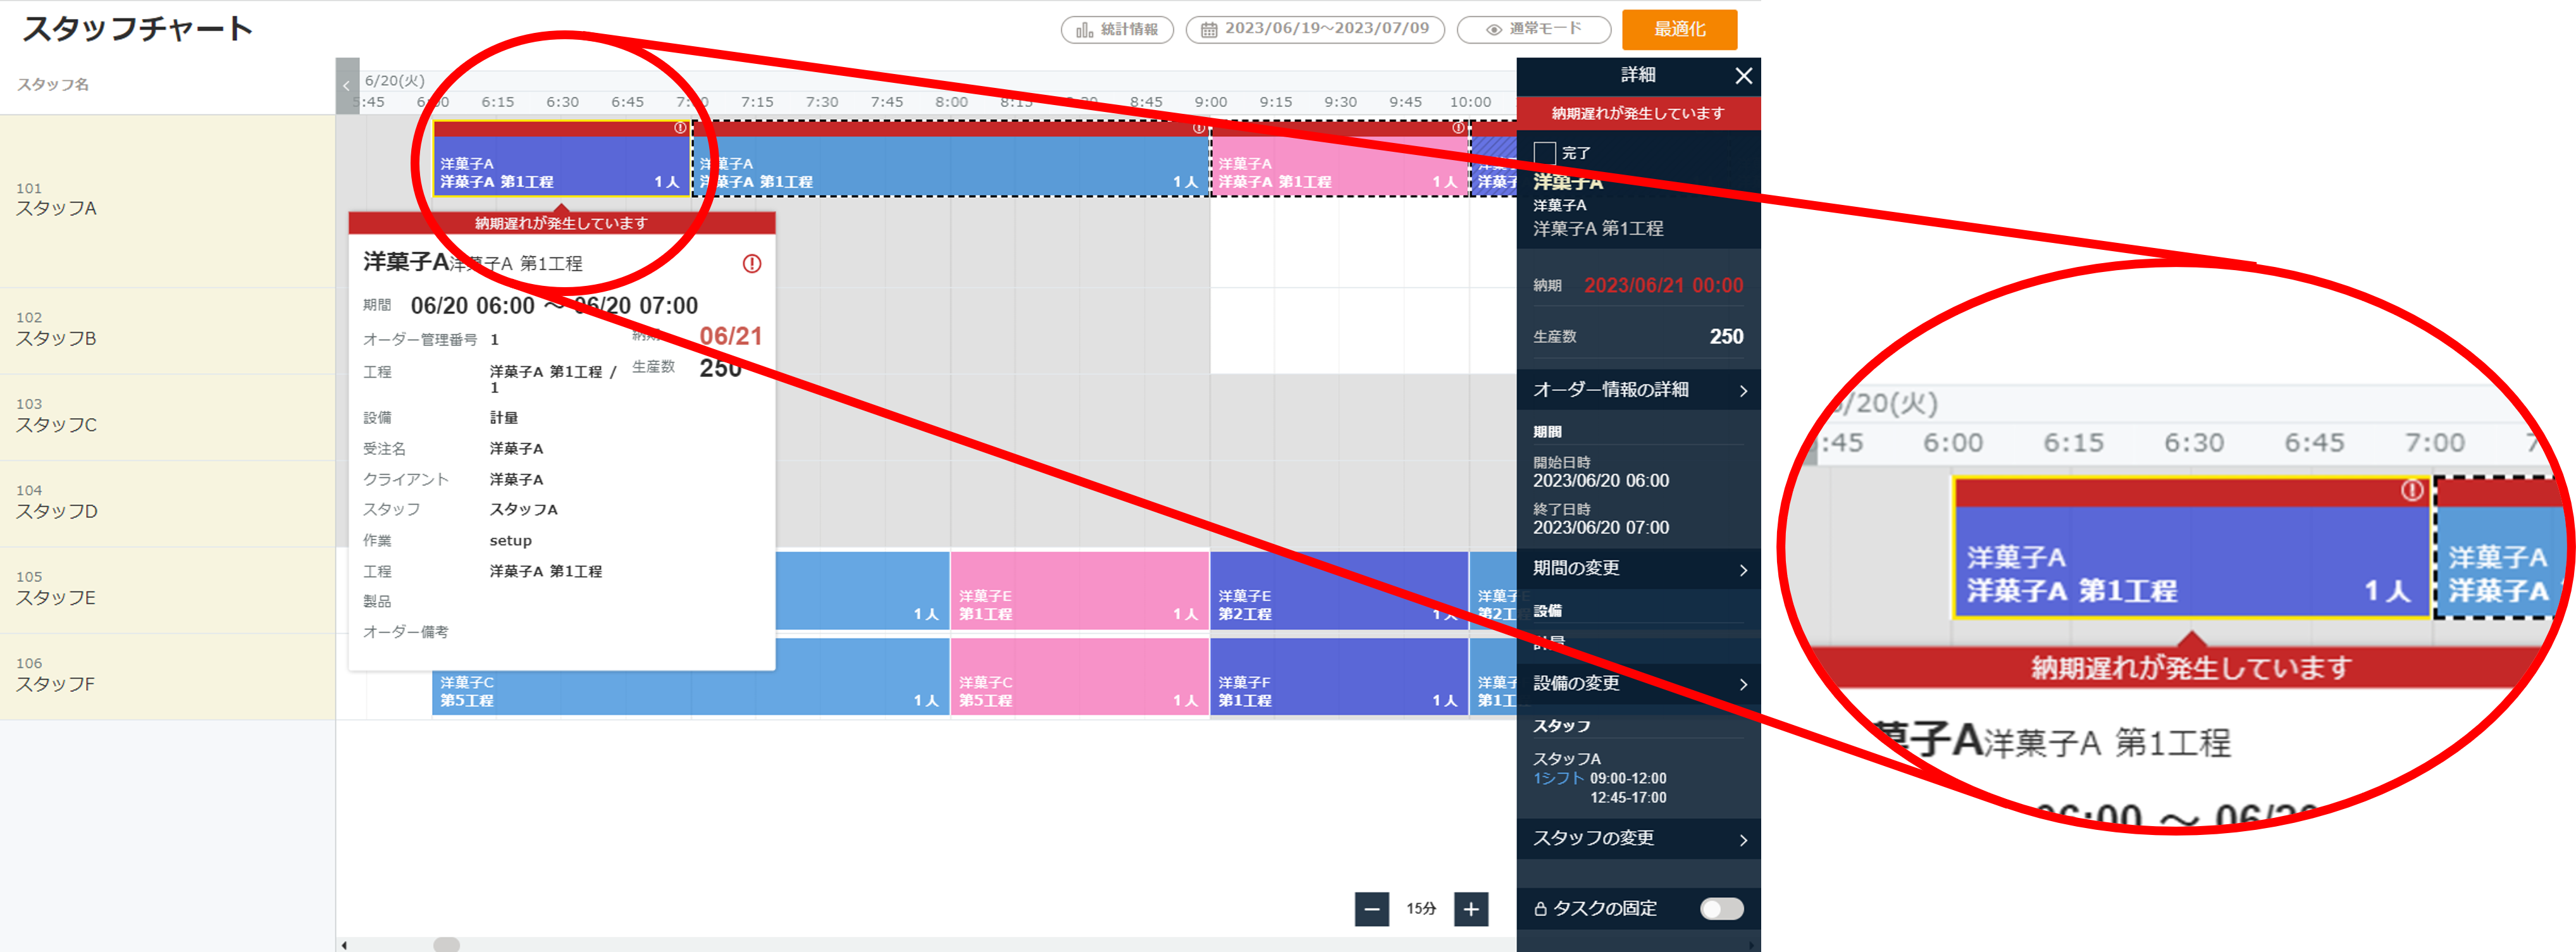
Task: Select the 洋菓子F 第1工程 task
Action: [x=1340, y=678]
